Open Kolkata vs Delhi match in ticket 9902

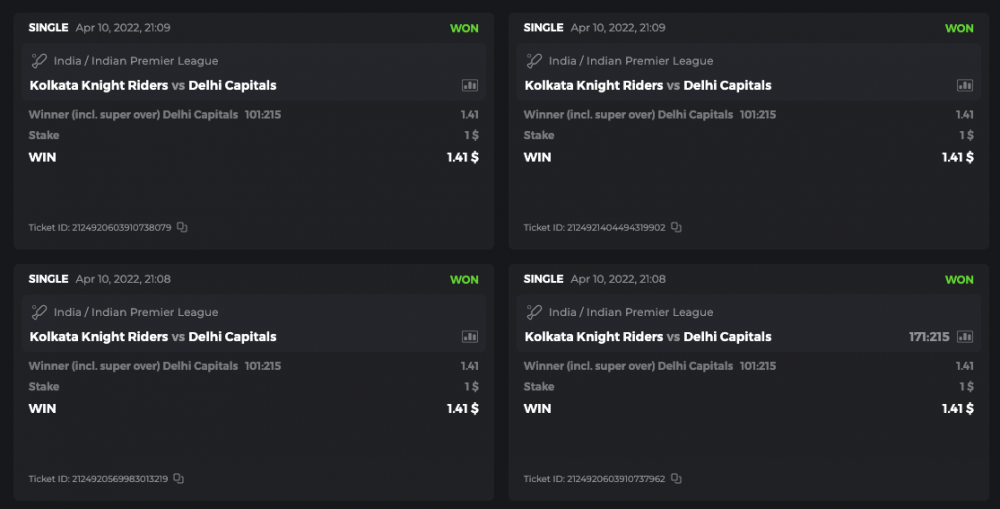(x=648, y=86)
